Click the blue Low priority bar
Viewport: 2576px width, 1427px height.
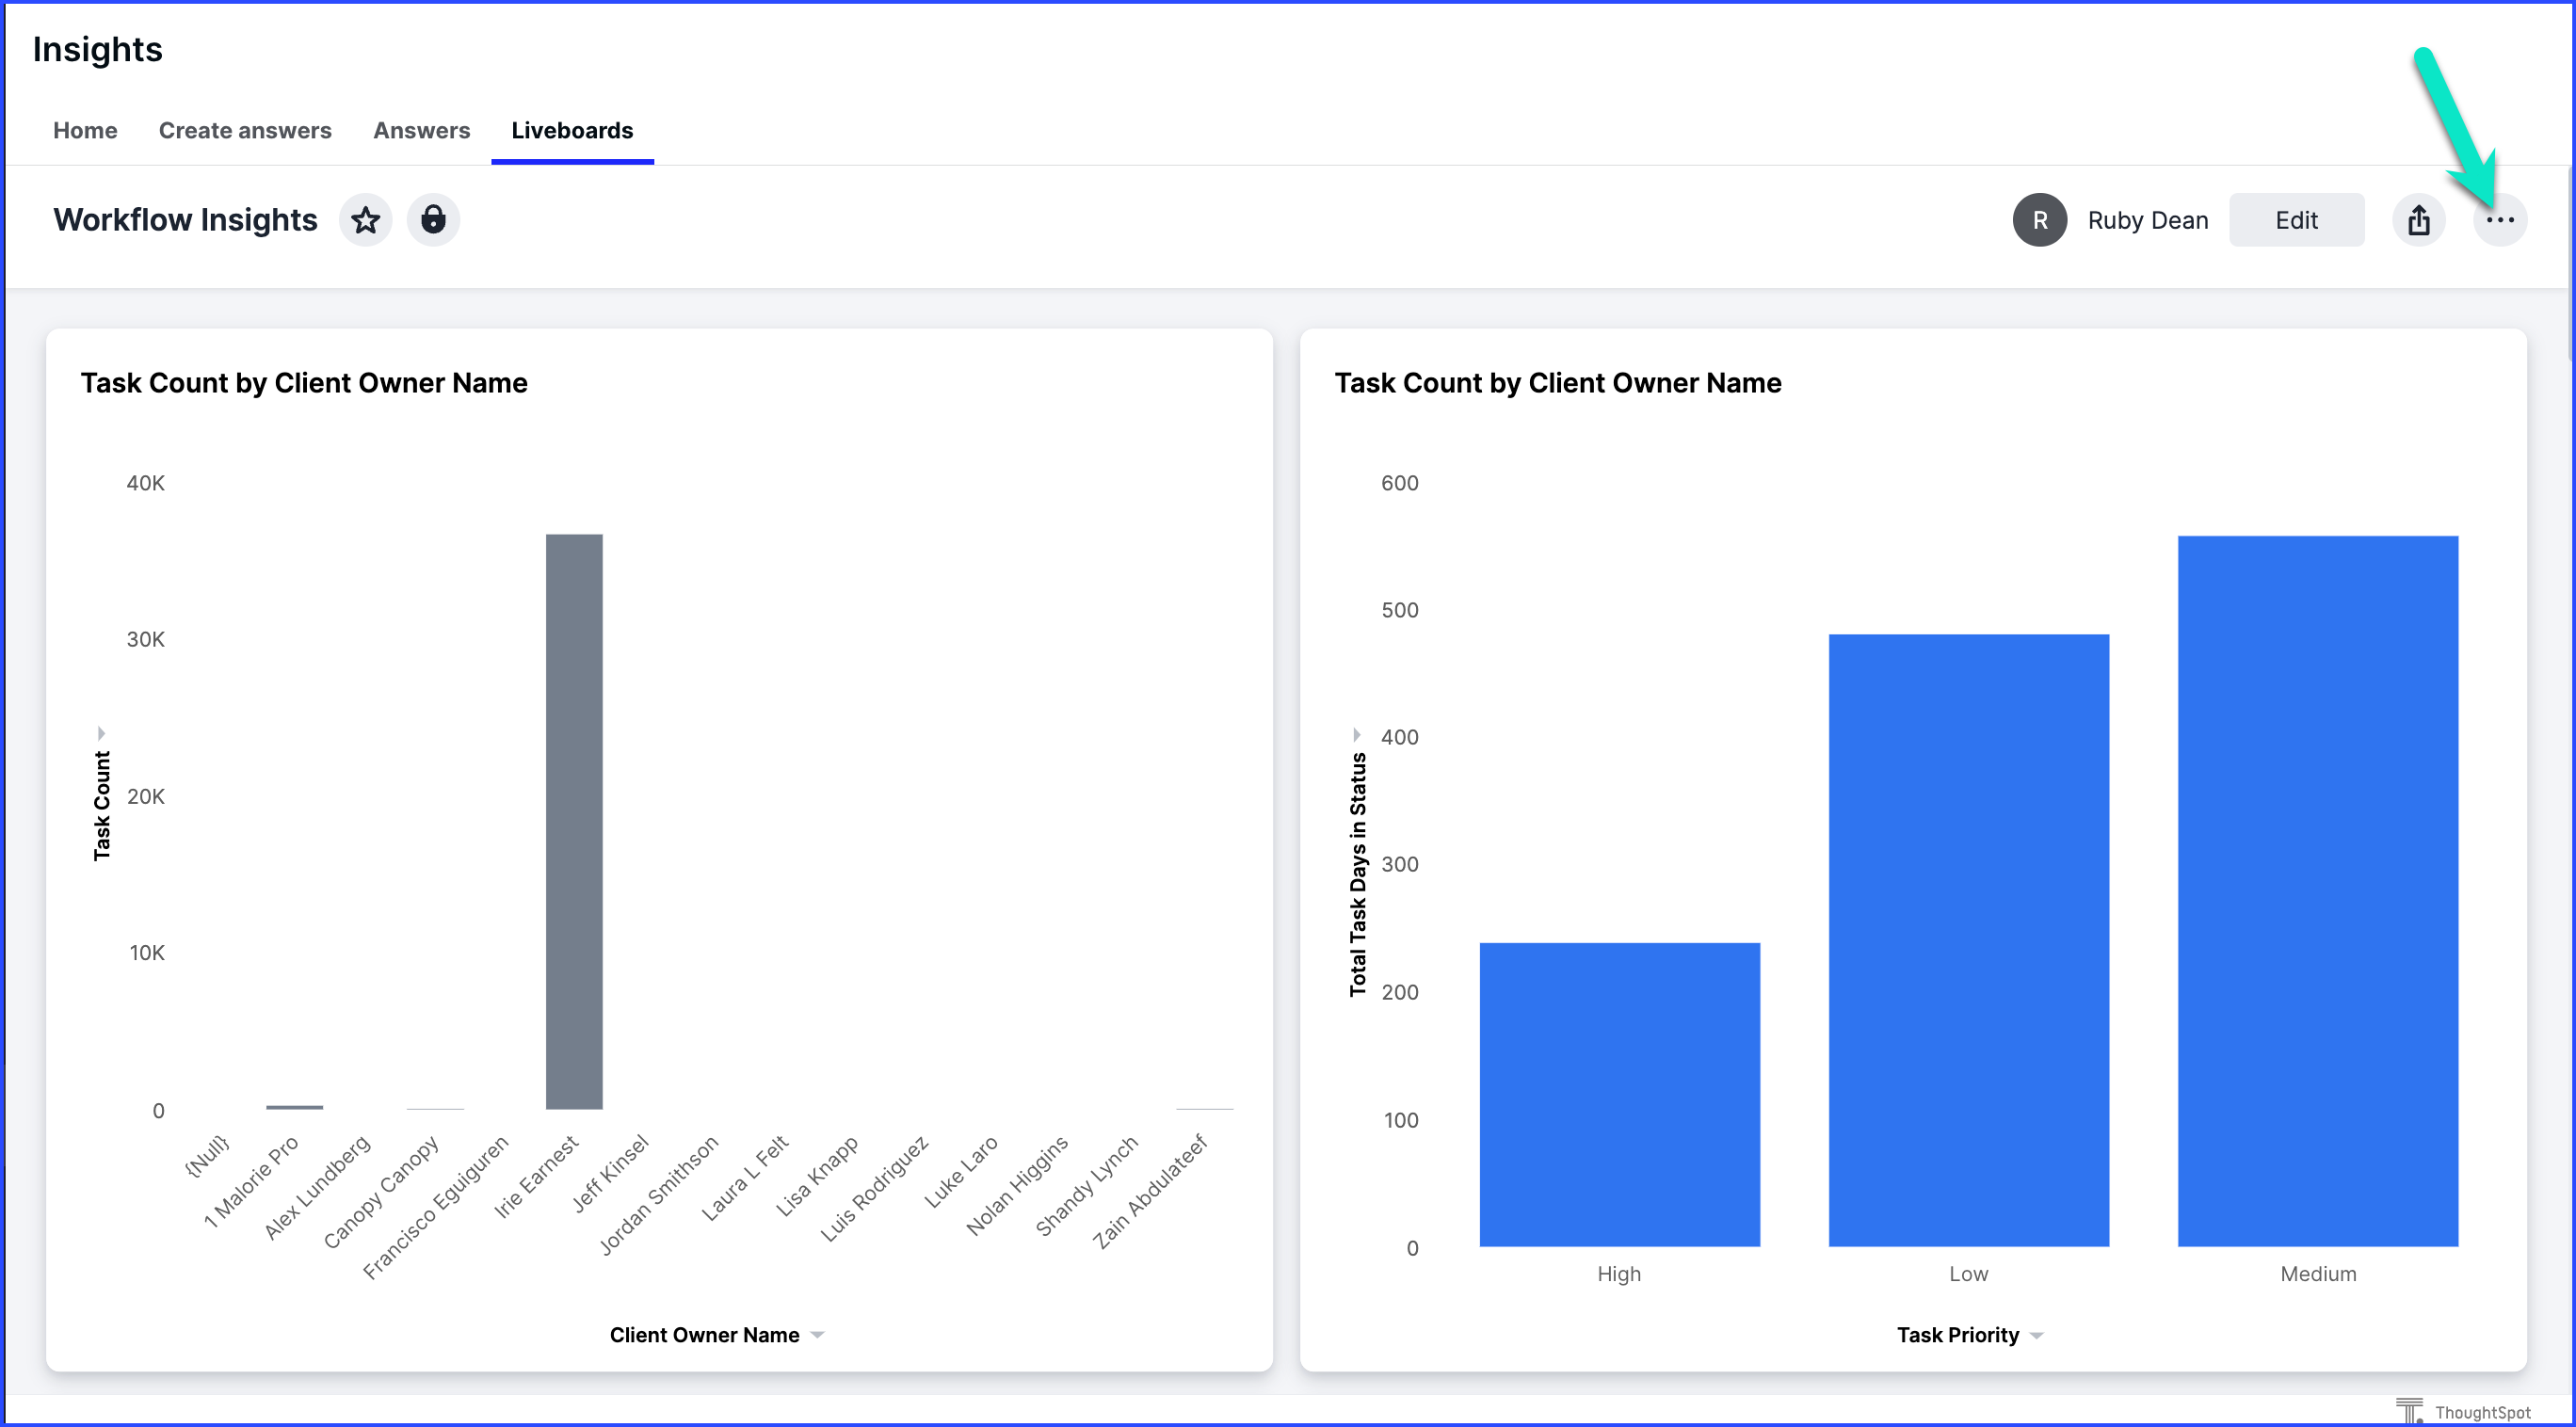tap(1968, 940)
